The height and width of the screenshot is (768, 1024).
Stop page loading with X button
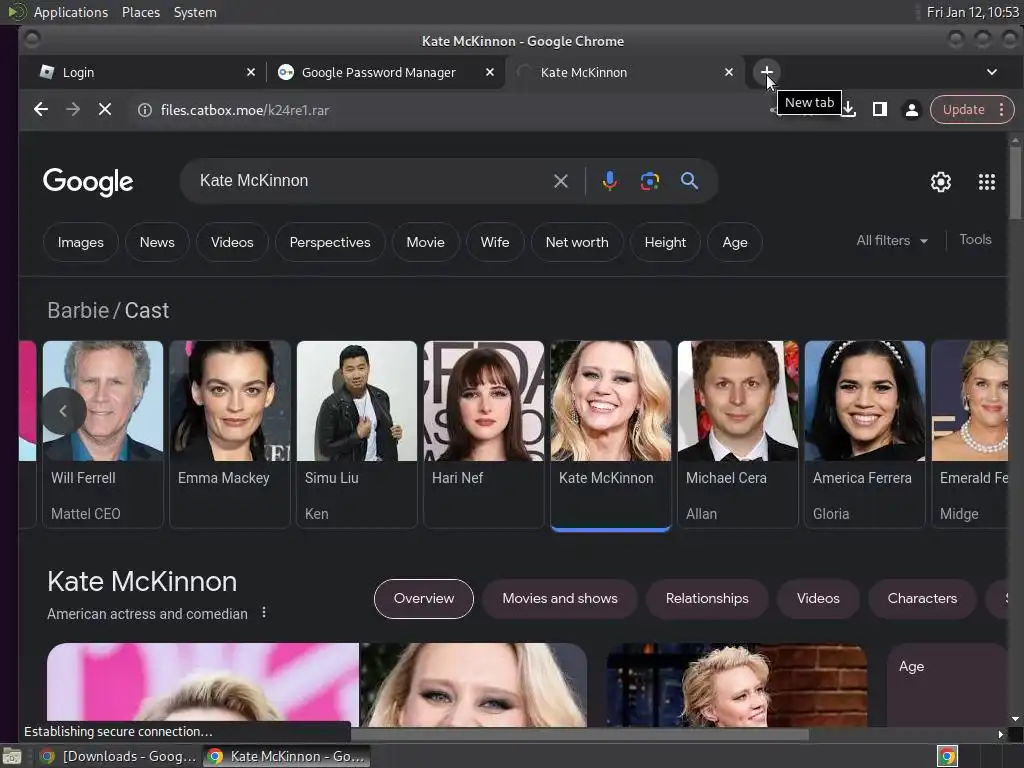tap(104, 109)
